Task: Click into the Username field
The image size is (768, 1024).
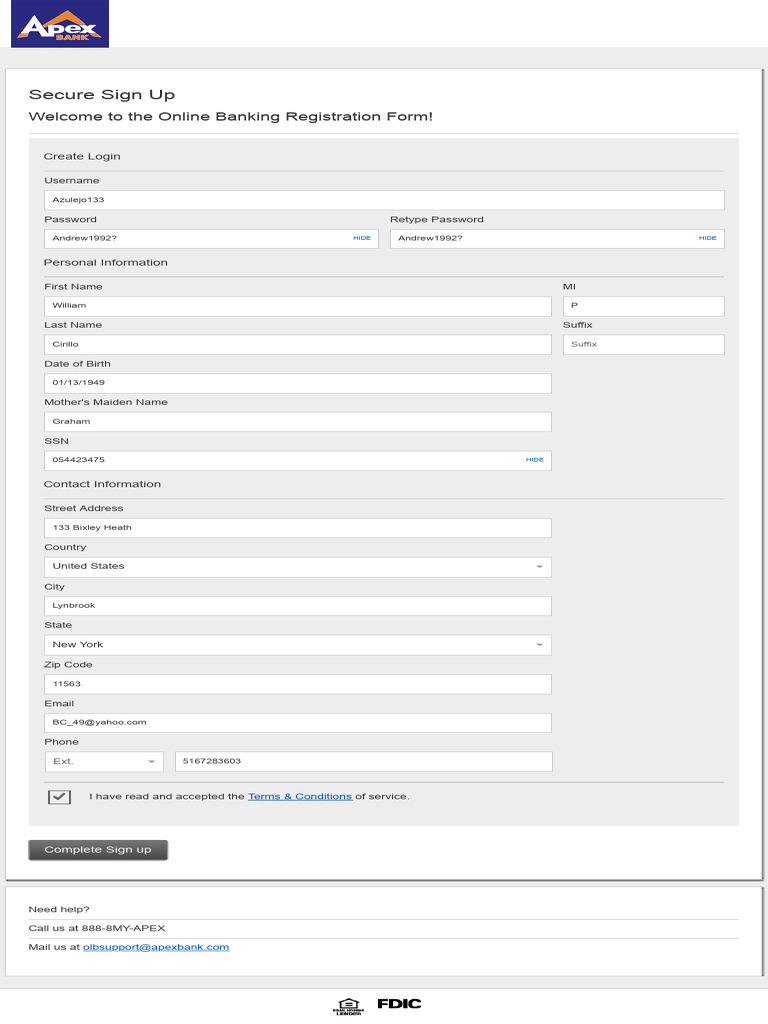Action: click(x=384, y=200)
